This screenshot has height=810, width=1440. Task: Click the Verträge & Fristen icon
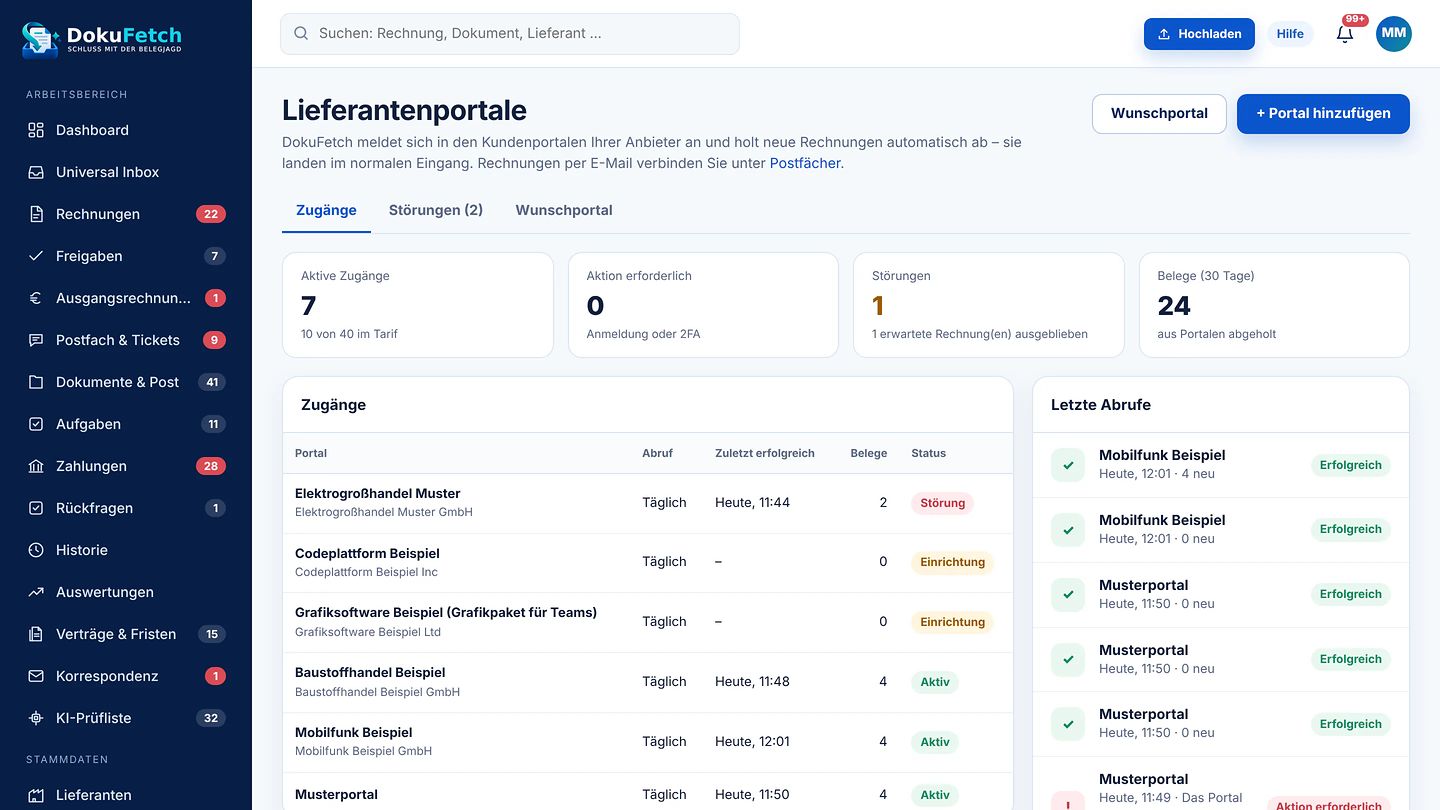(x=36, y=634)
